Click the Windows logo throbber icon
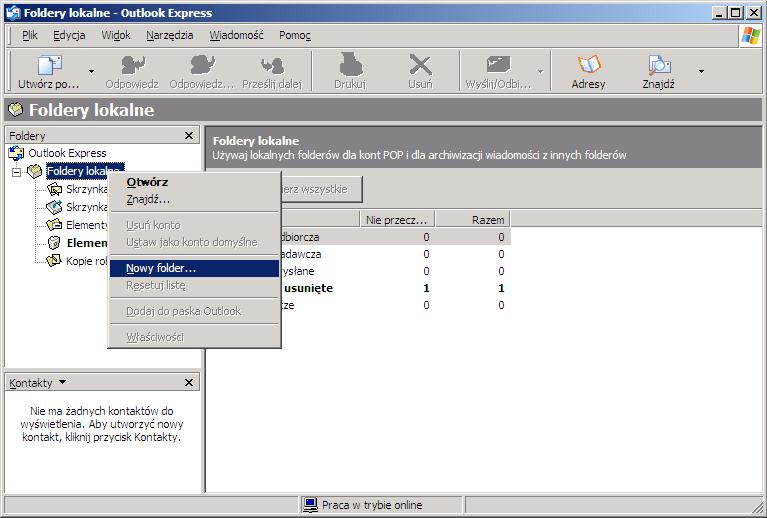The image size is (767, 518). pos(751,36)
